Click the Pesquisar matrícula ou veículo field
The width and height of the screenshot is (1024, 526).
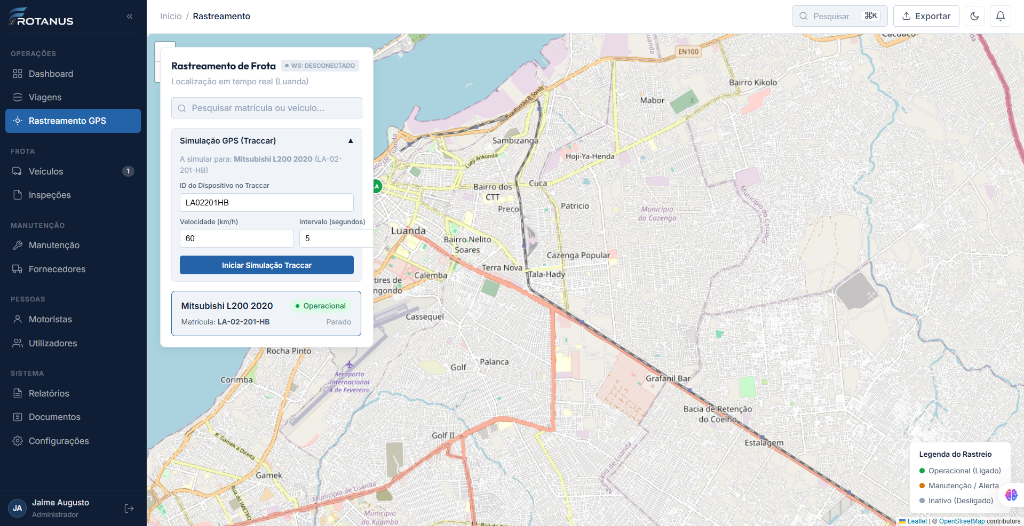(x=266, y=108)
